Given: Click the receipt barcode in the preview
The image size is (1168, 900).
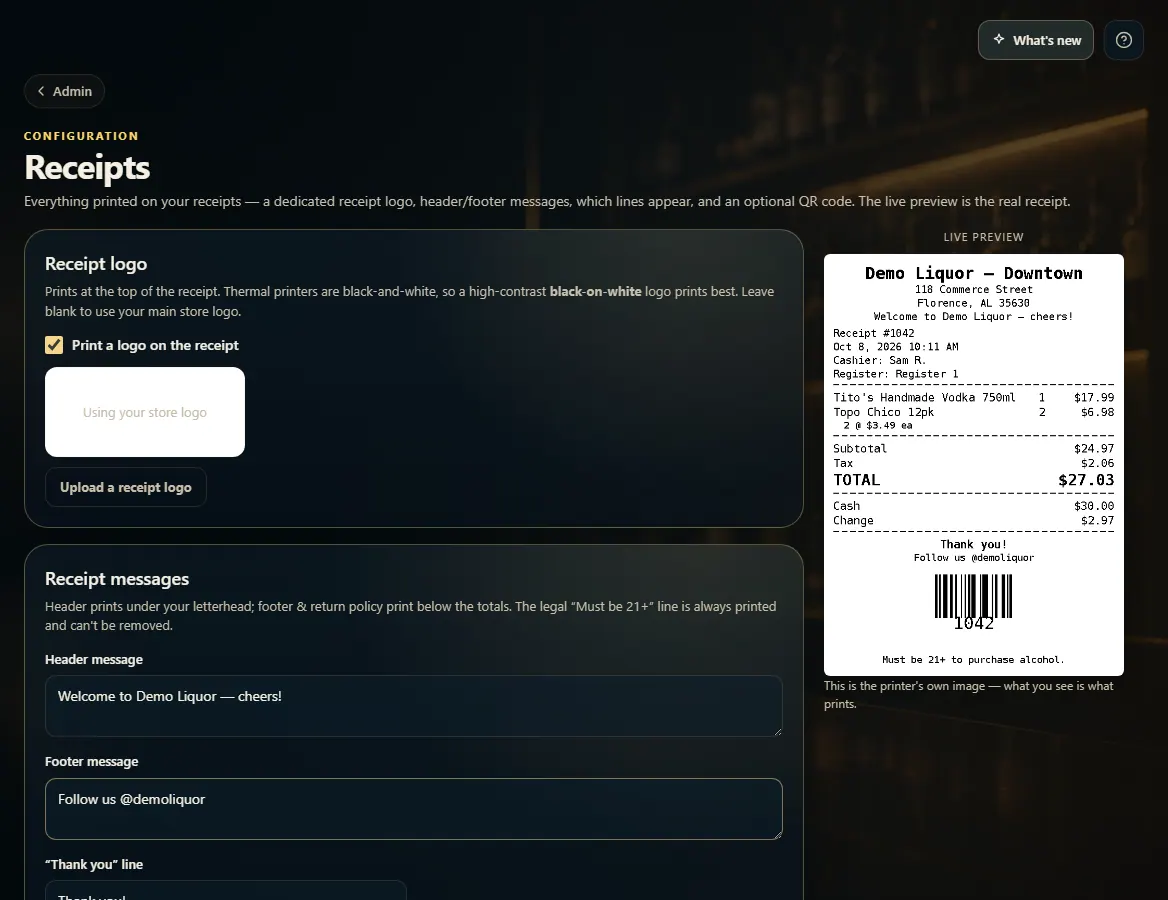Looking at the screenshot, I should (x=974, y=601).
